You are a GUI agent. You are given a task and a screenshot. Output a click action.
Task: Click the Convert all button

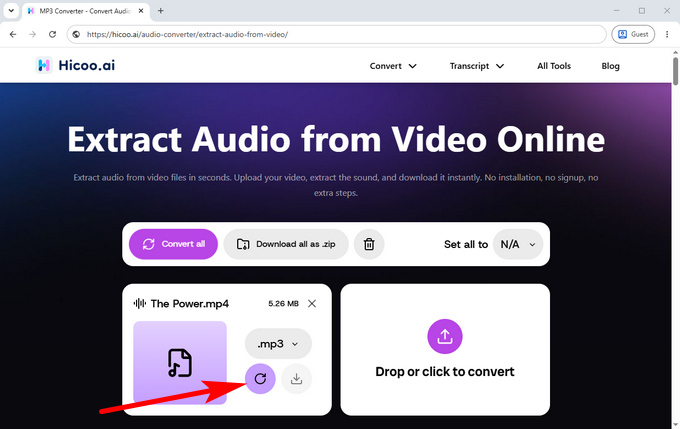click(173, 244)
